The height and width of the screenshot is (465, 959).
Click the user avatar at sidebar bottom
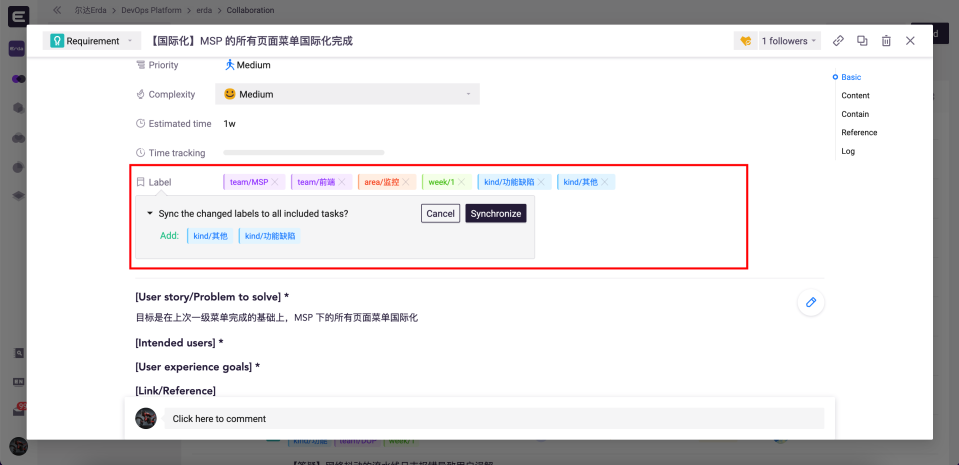[18, 447]
